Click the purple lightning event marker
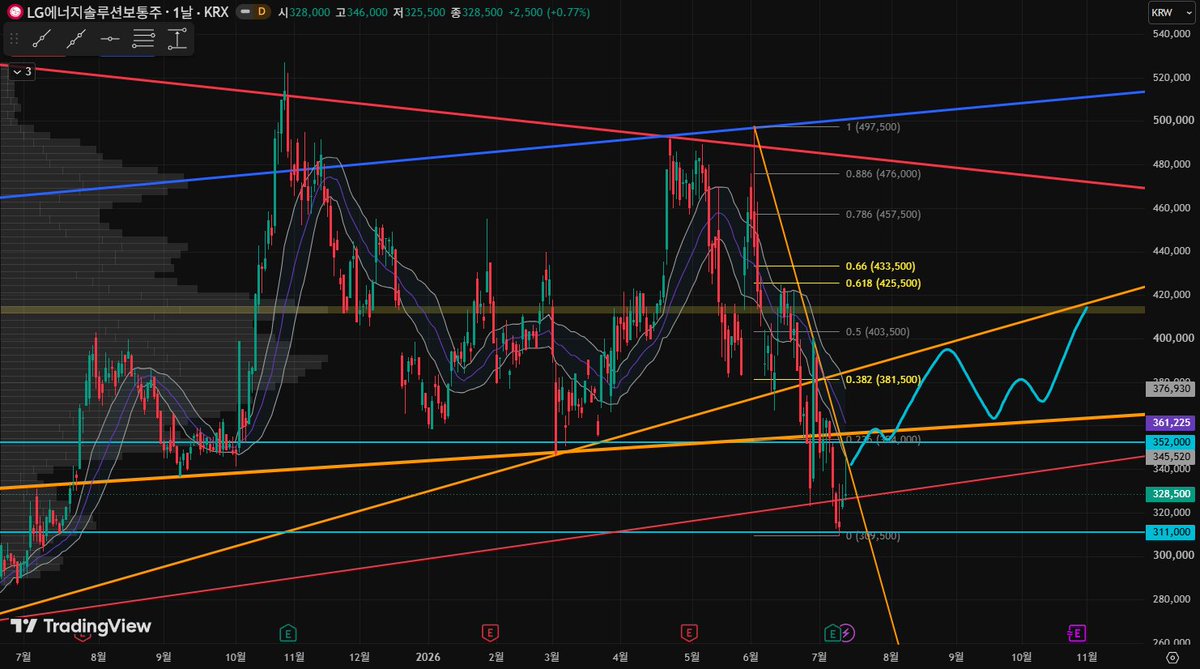Image resolution: width=1200 pixels, height=669 pixels. pos(848,632)
